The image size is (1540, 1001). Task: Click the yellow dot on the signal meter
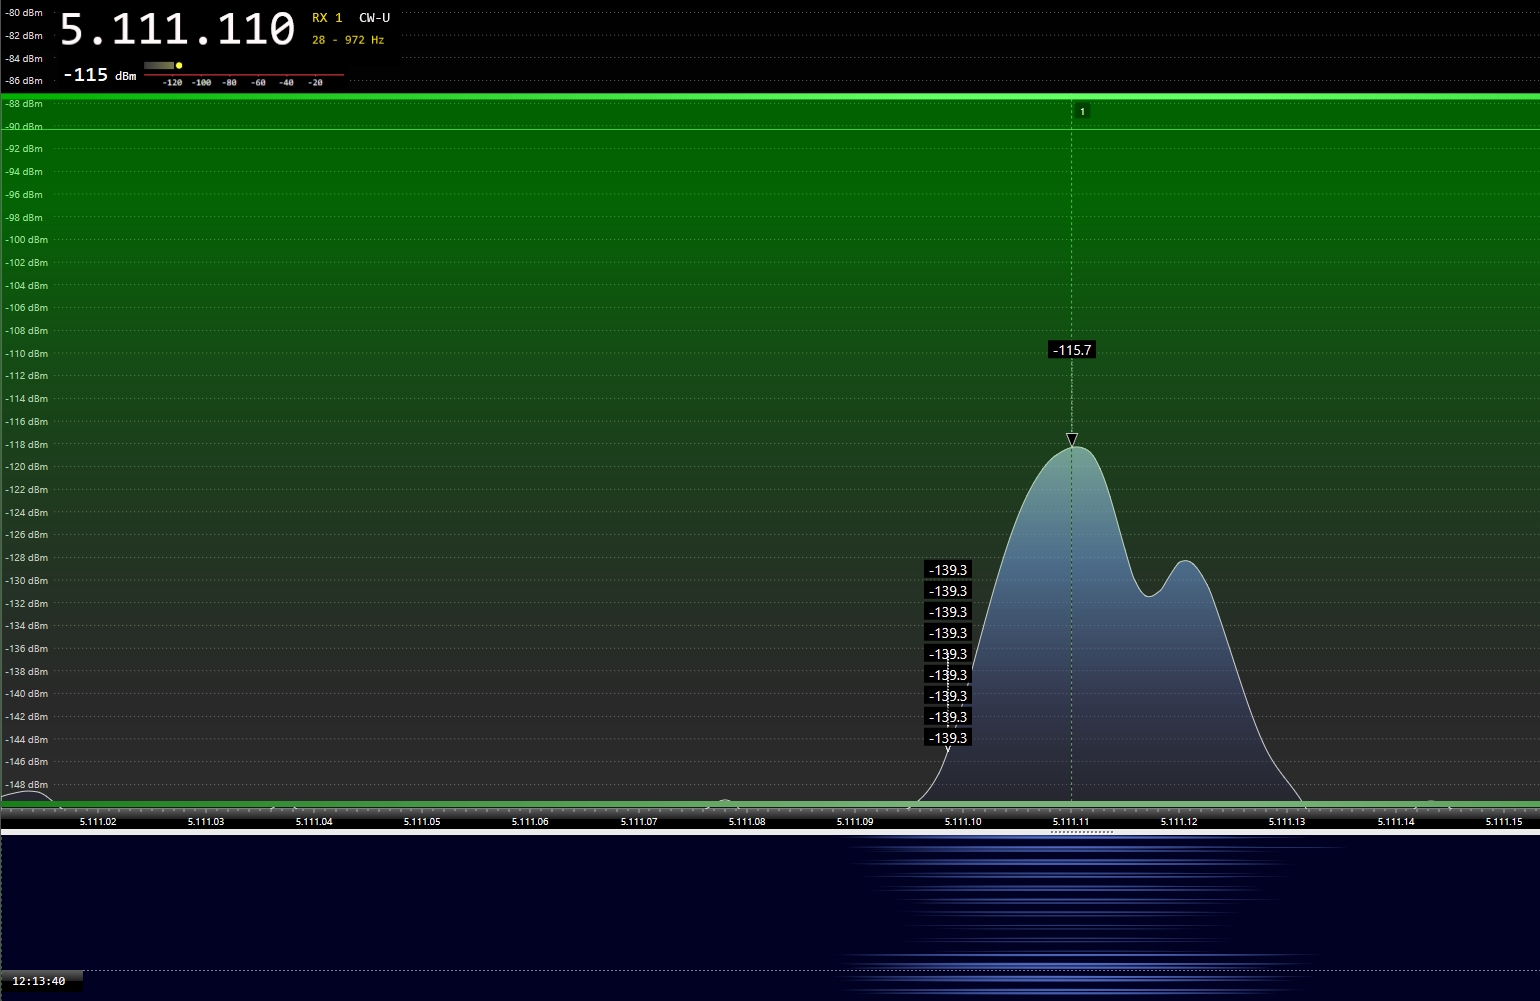pos(179,66)
